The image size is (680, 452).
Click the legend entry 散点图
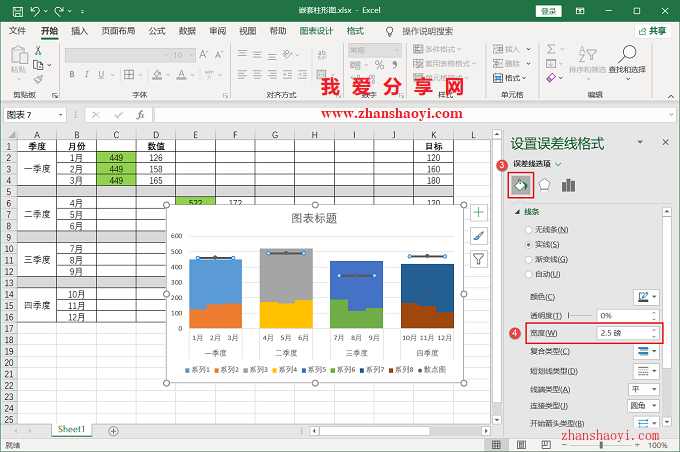pyautogui.click(x=432, y=370)
